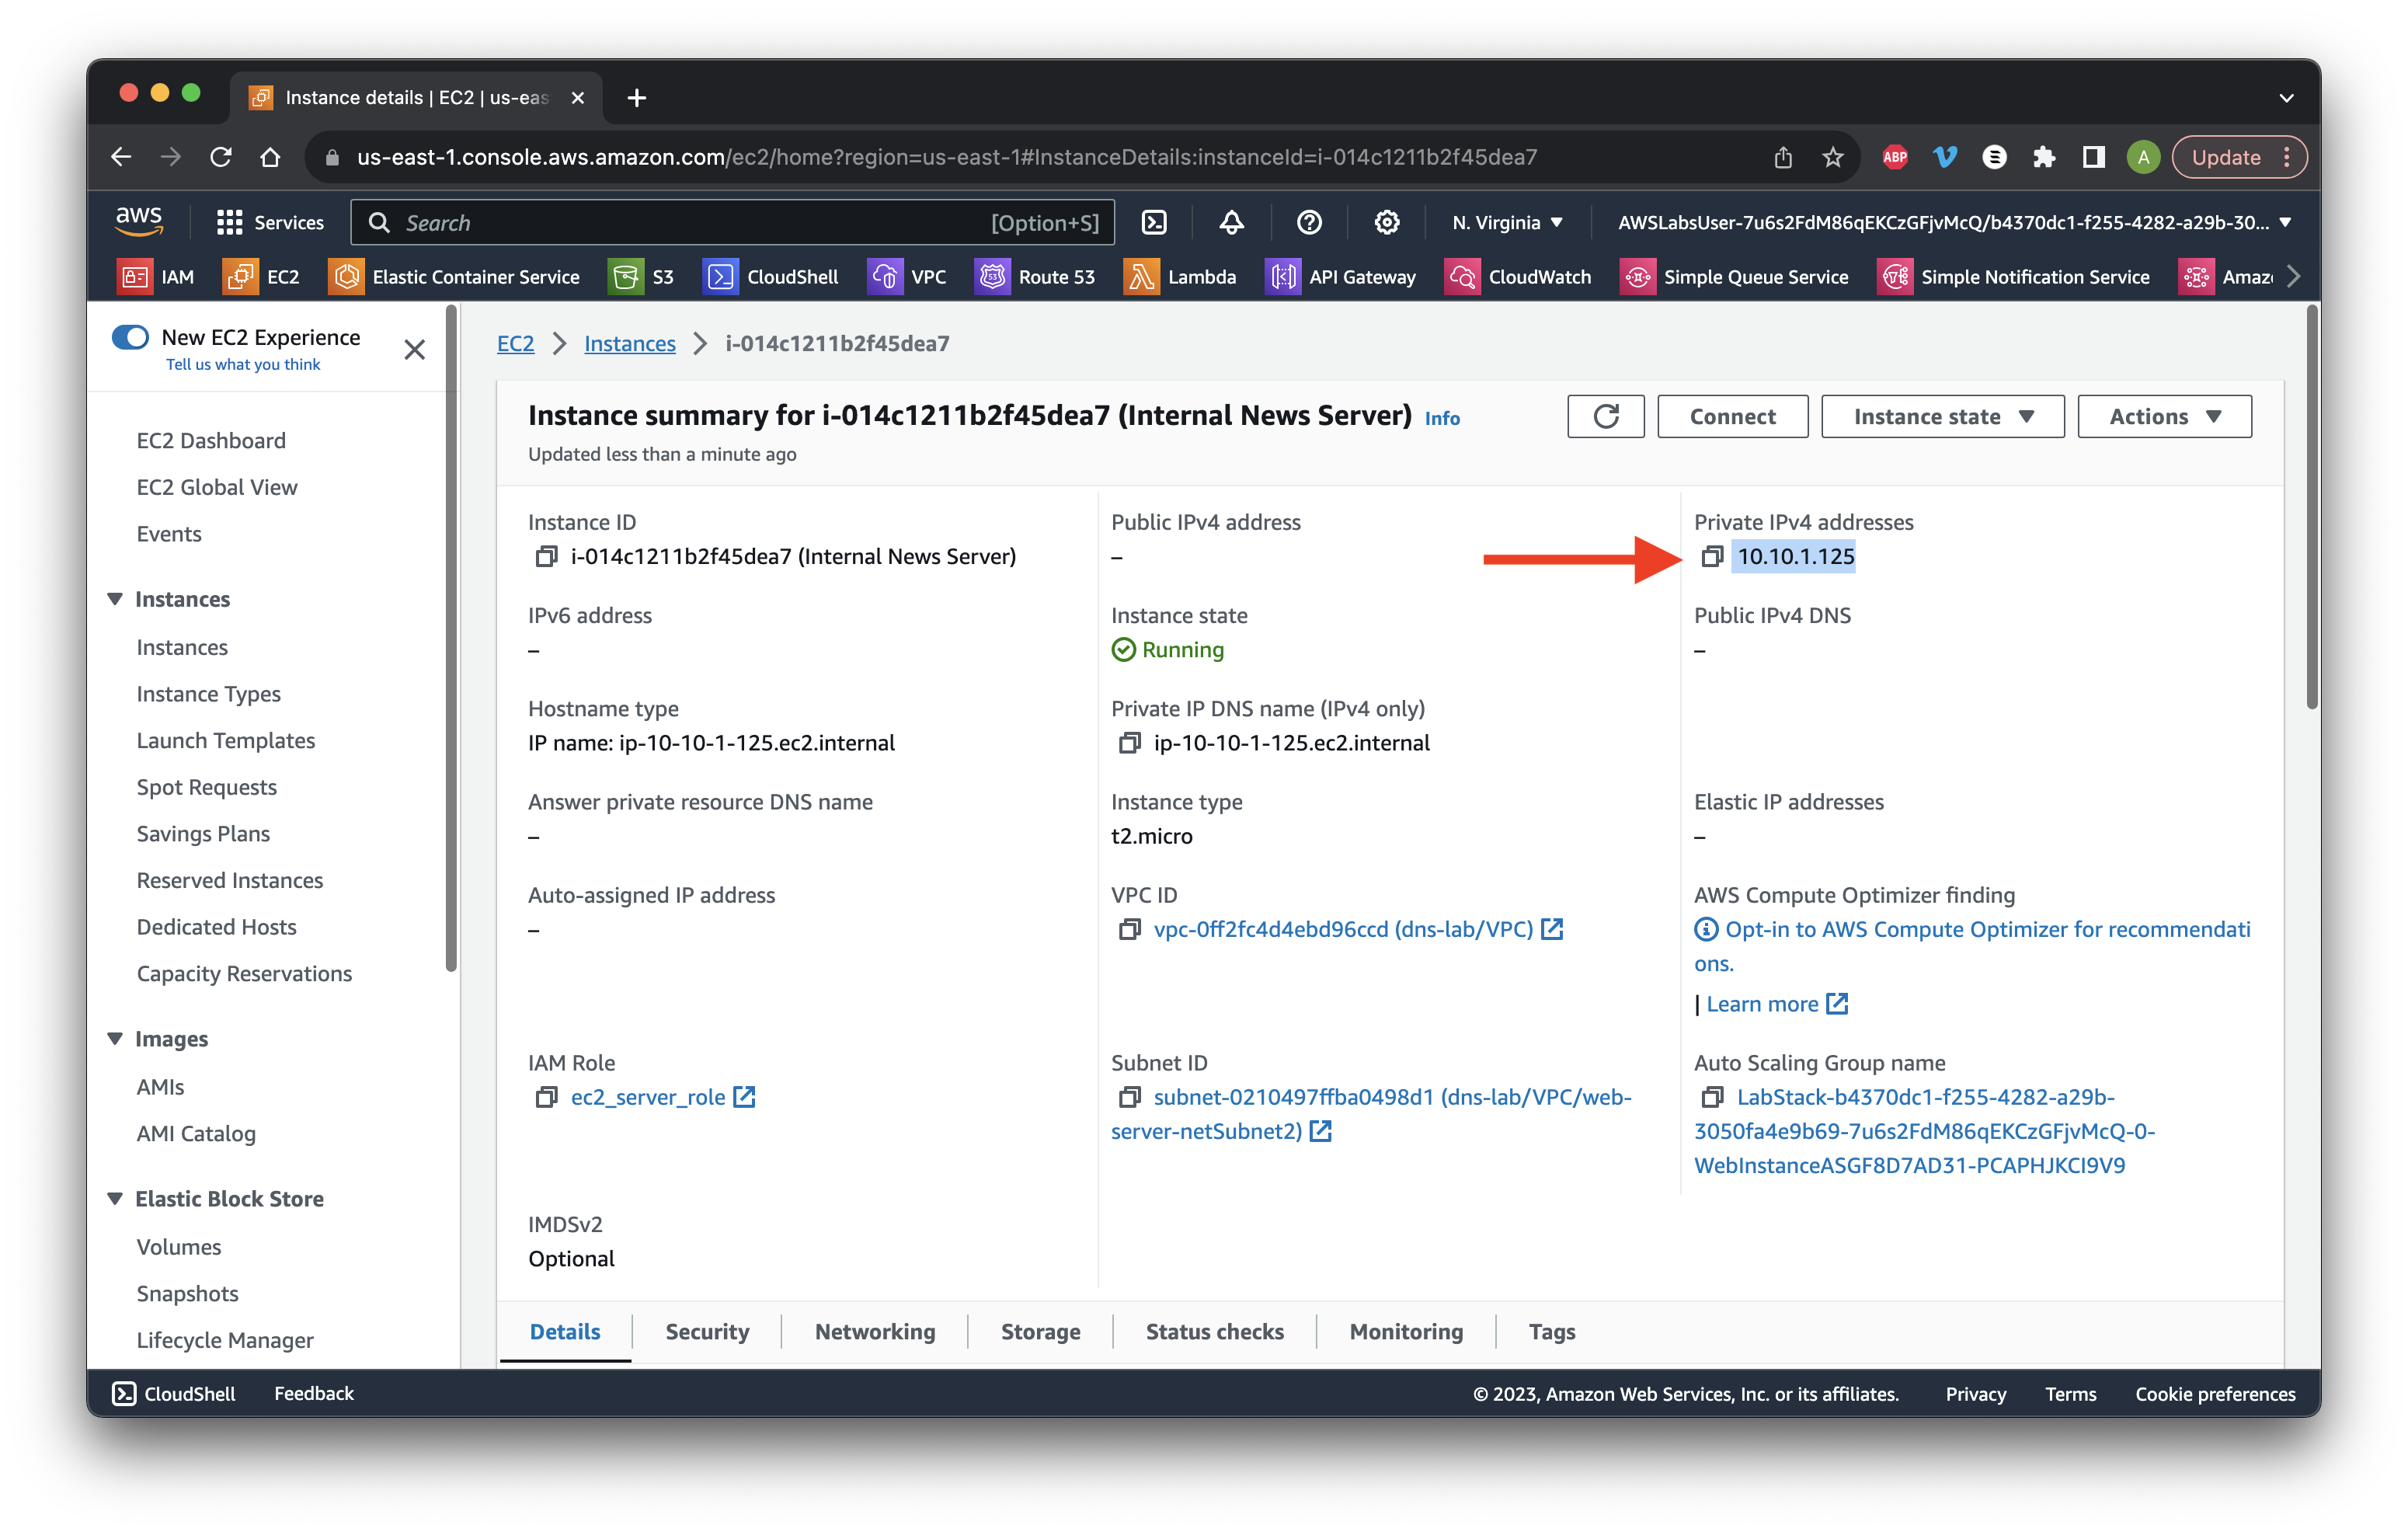
Task: Refresh the instance summary
Action: tap(1605, 416)
